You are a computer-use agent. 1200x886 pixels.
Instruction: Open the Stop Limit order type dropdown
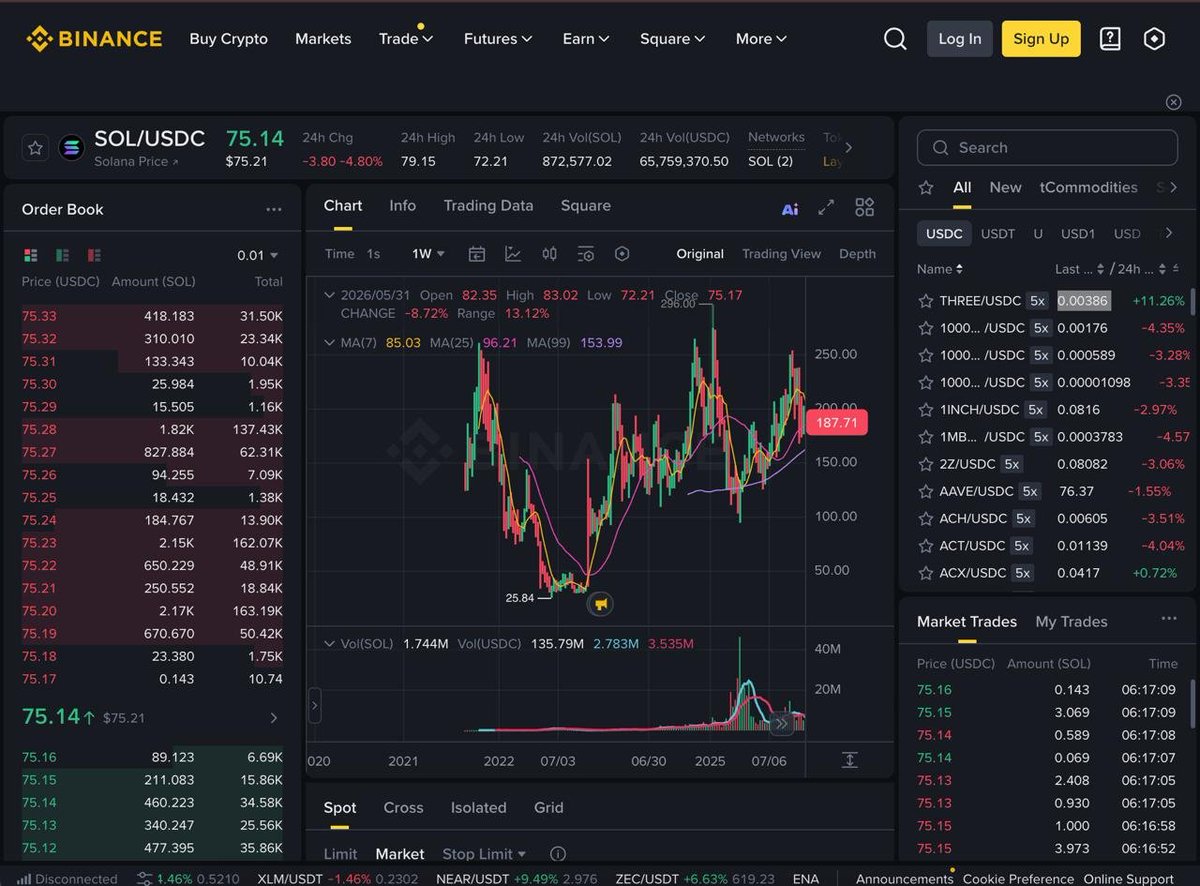[484, 854]
